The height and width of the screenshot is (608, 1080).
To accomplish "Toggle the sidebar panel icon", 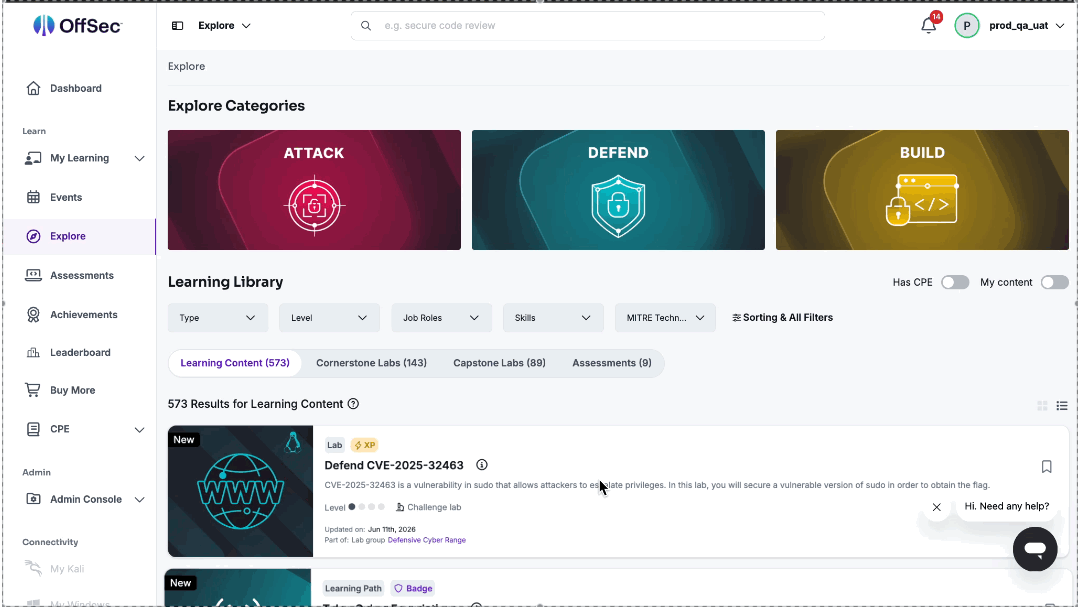I will coord(178,25).
